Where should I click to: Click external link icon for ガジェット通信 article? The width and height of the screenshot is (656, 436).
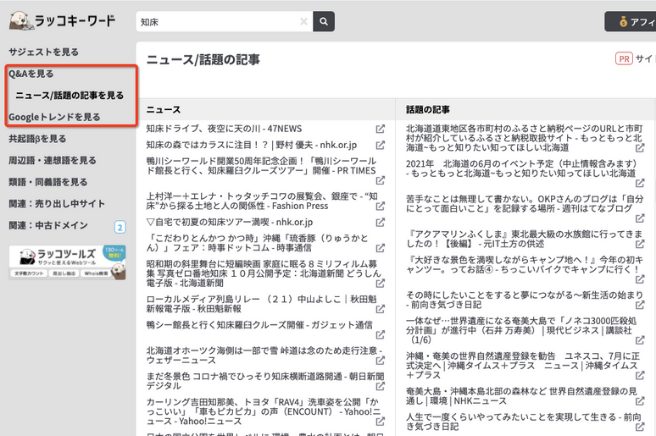[380, 335]
